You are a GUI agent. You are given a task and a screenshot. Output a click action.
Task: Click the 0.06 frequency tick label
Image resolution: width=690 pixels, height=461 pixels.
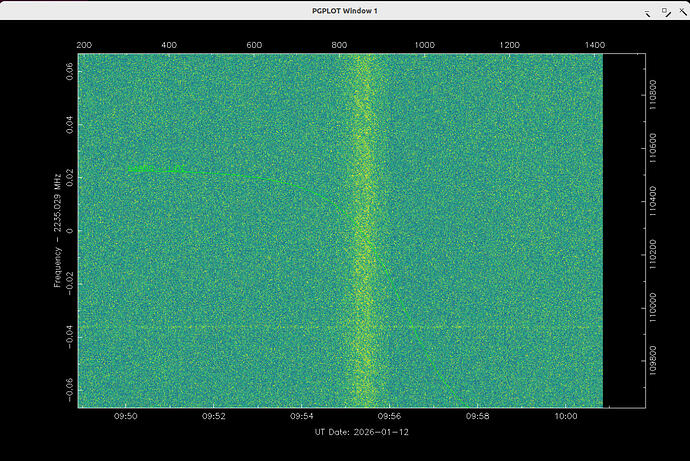click(68, 70)
